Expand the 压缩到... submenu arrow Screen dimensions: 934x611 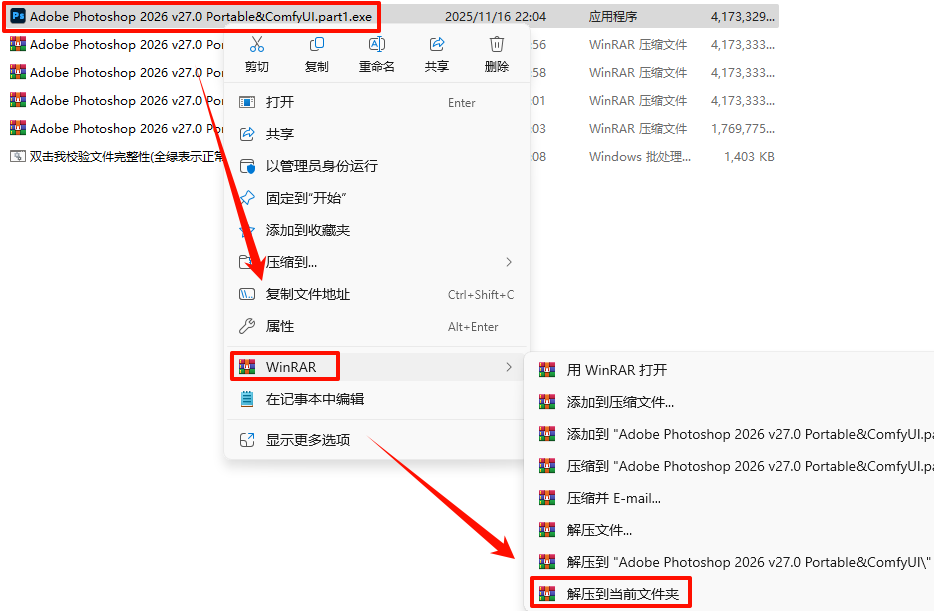[x=509, y=262]
